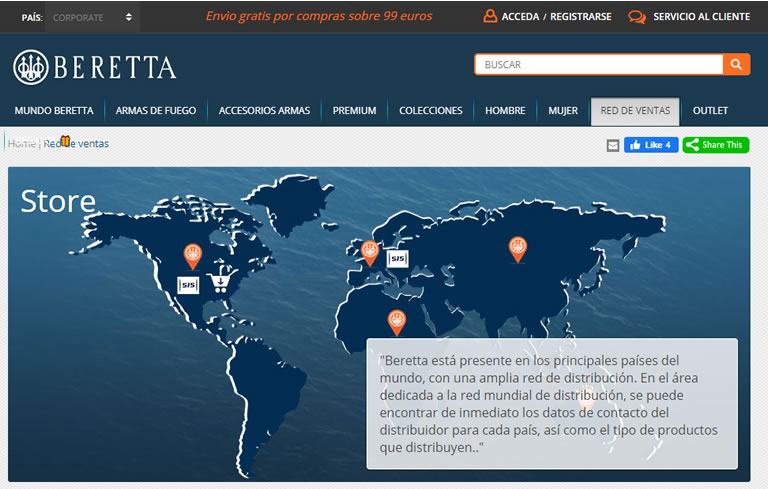Click the orange Beretta pin over Asia

(x=517, y=248)
